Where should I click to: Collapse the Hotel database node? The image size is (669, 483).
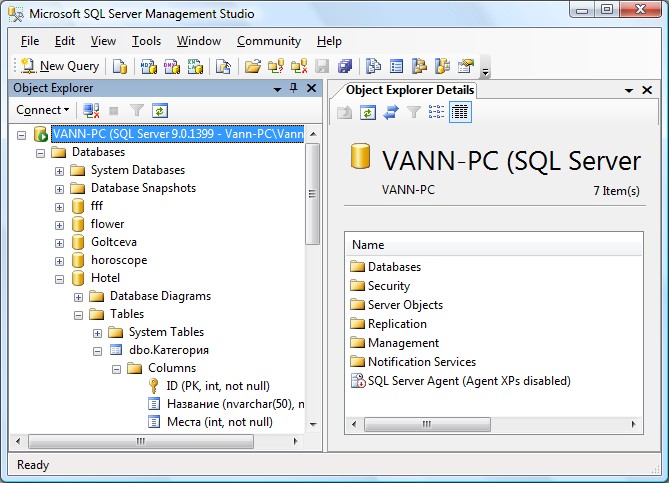click(59, 279)
